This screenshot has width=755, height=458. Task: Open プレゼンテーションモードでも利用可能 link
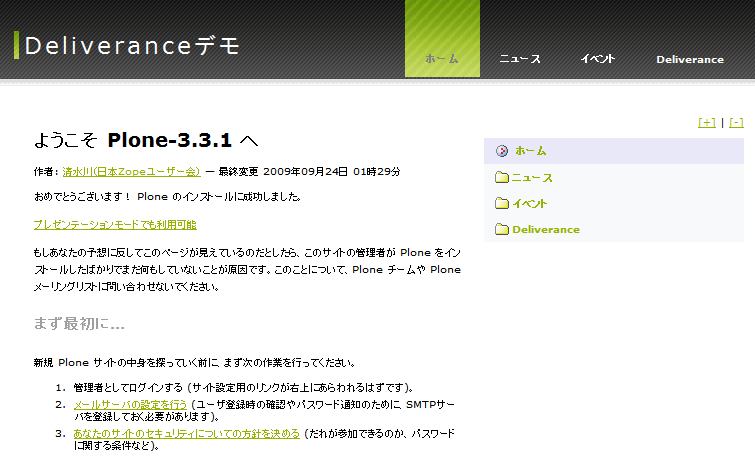(115, 224)
